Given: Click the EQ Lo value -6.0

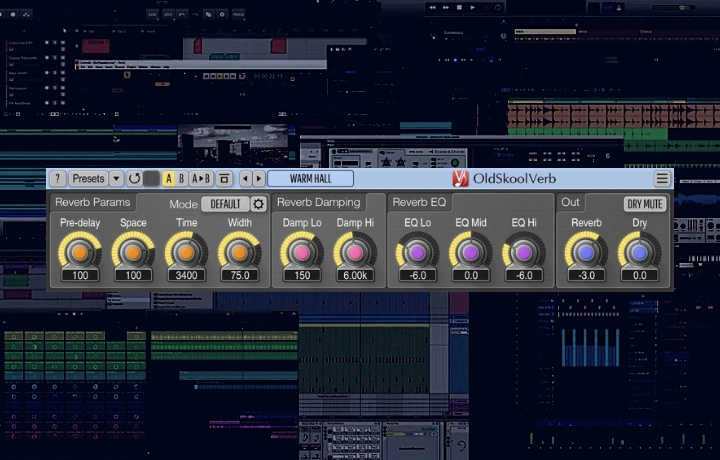Looking at the screenshot, I should pyautogui.click(x=417, y=275).
